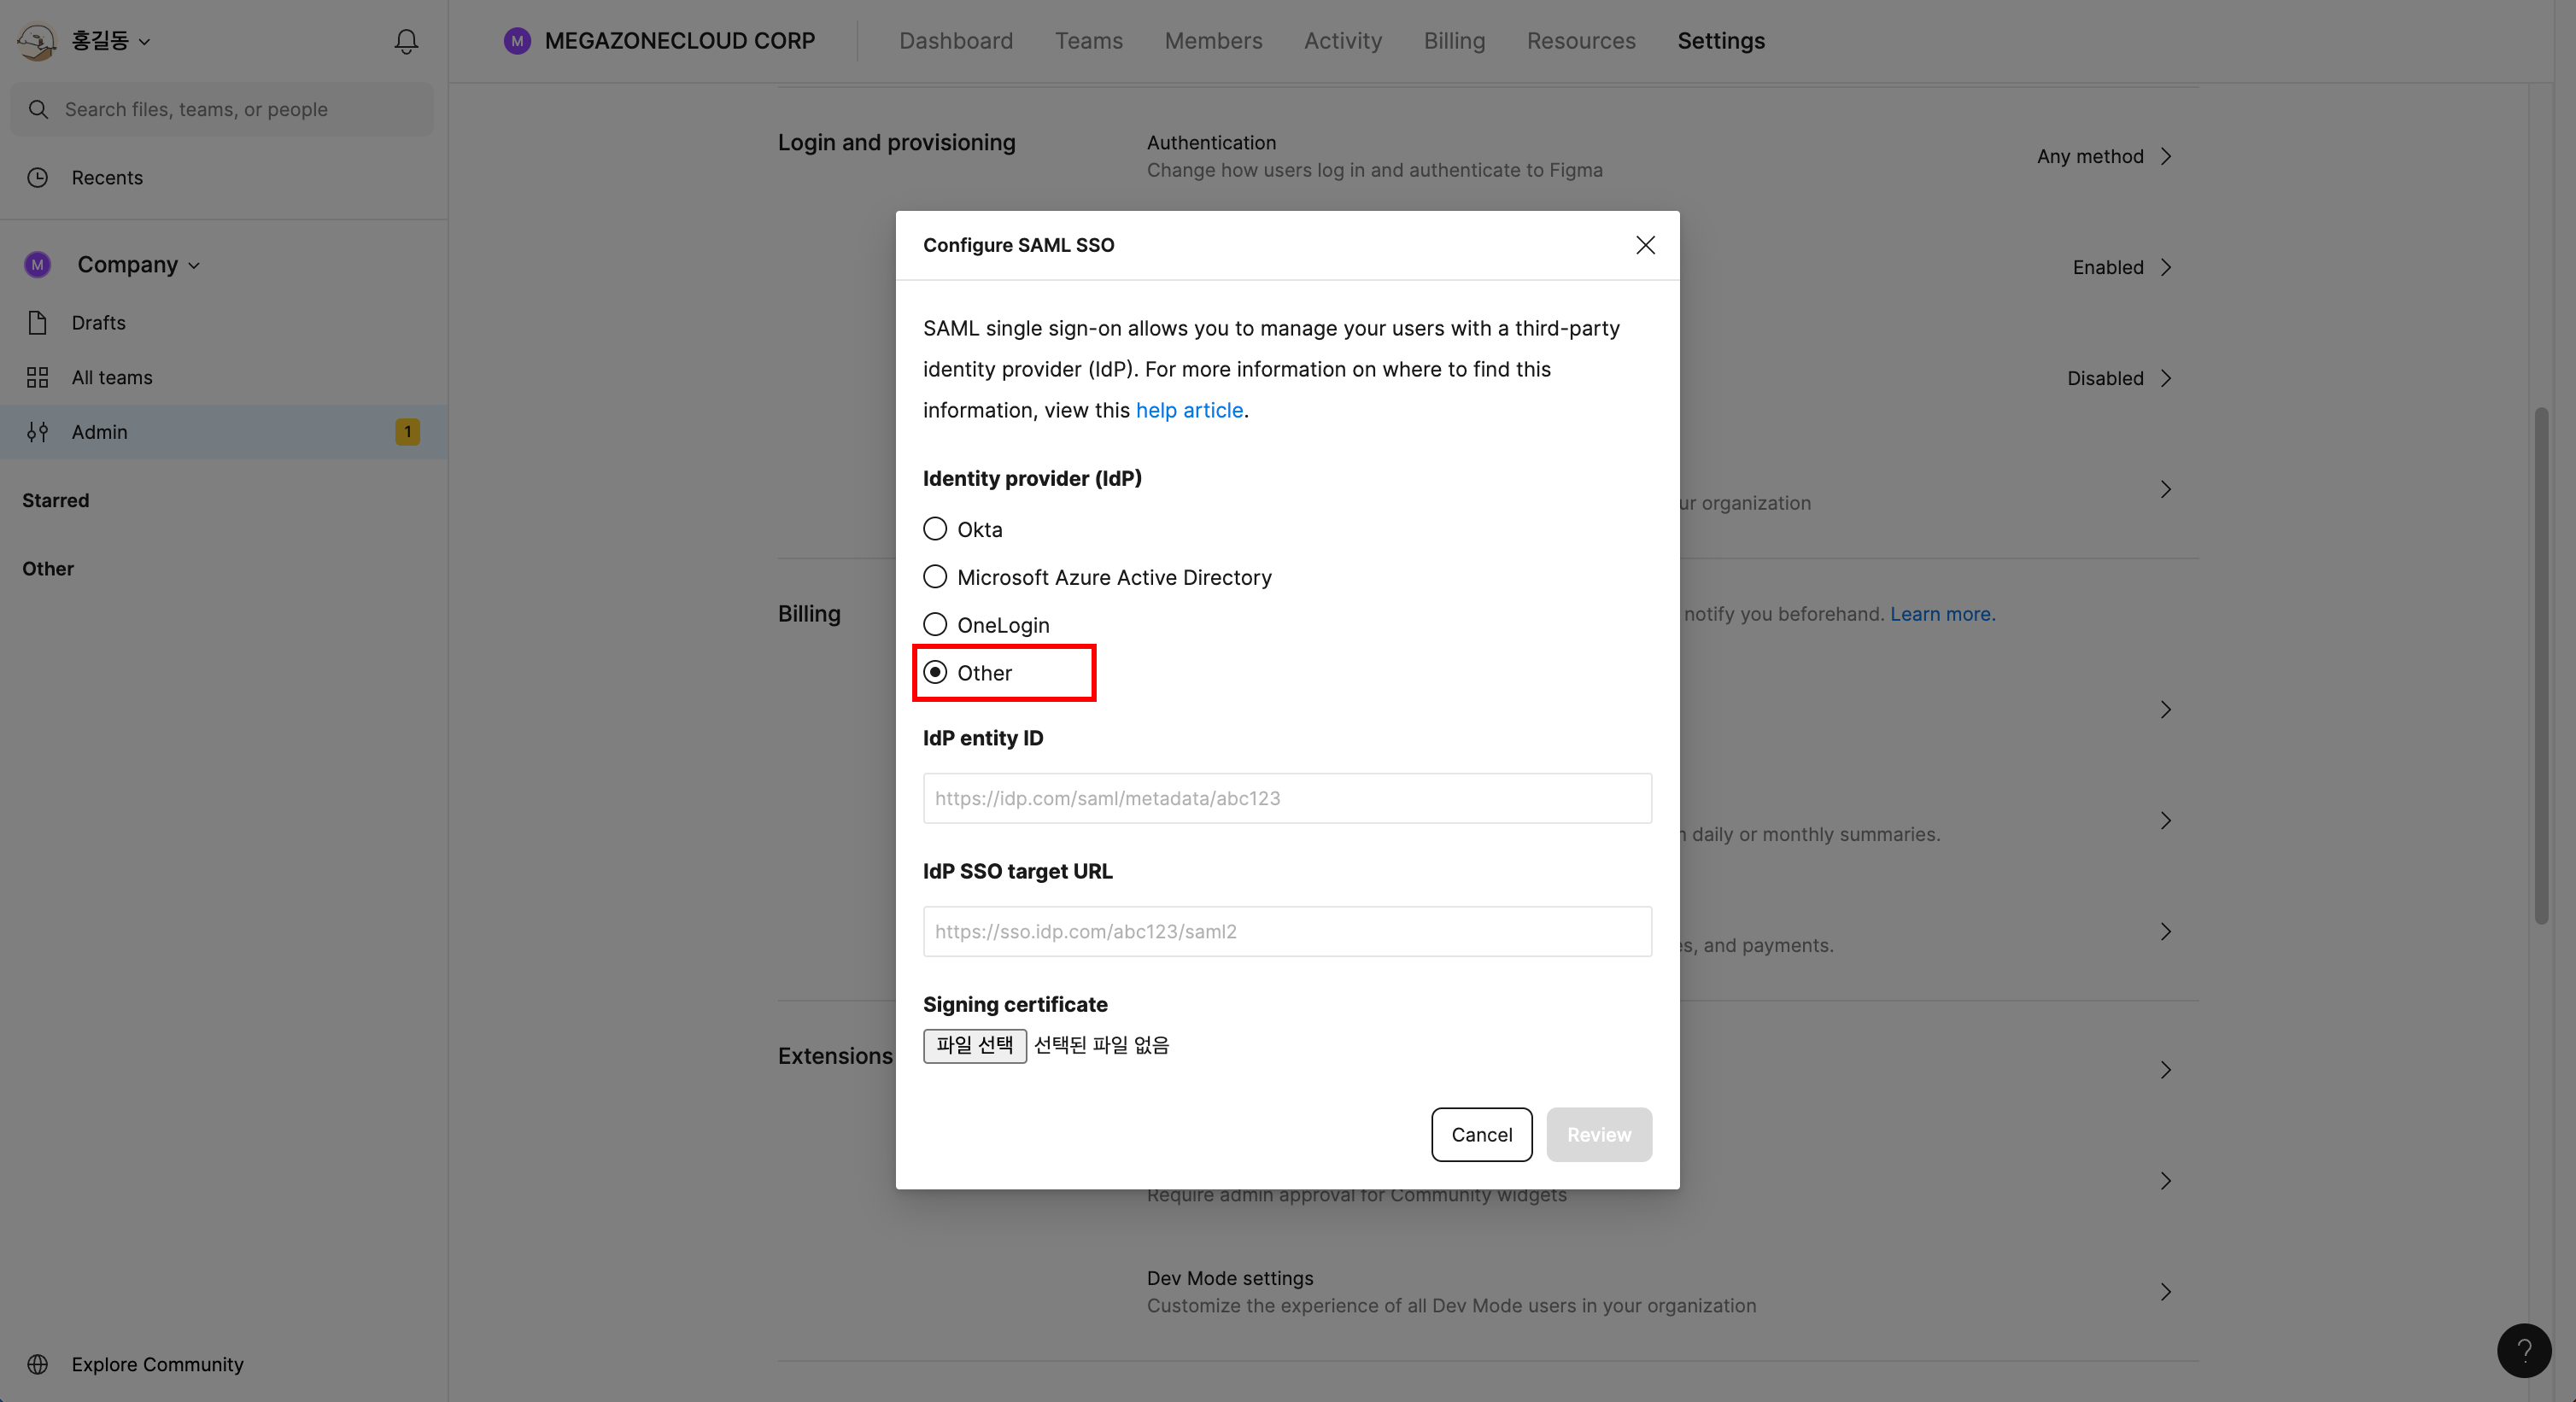This screenshot has height=1402, width=2576.
Task: Select the Okta radio button
Action: tap(935, 528)
